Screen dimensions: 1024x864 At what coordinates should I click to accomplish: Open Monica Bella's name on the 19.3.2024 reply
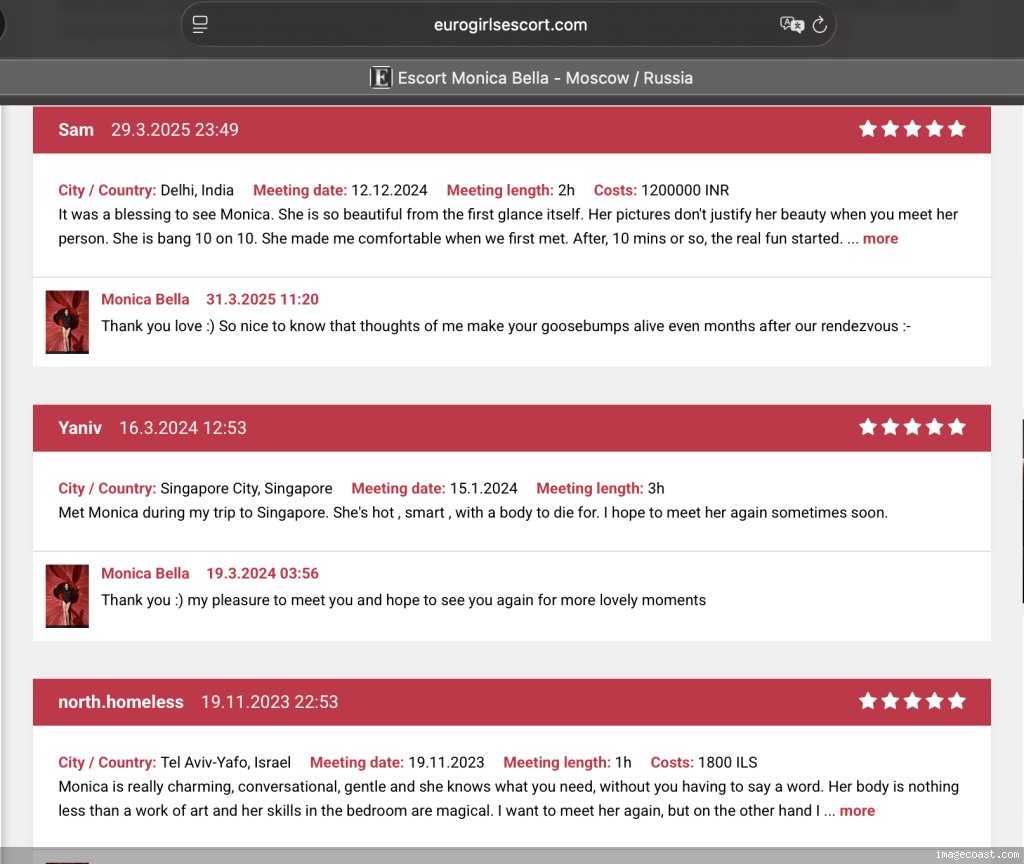click(145, 573)
